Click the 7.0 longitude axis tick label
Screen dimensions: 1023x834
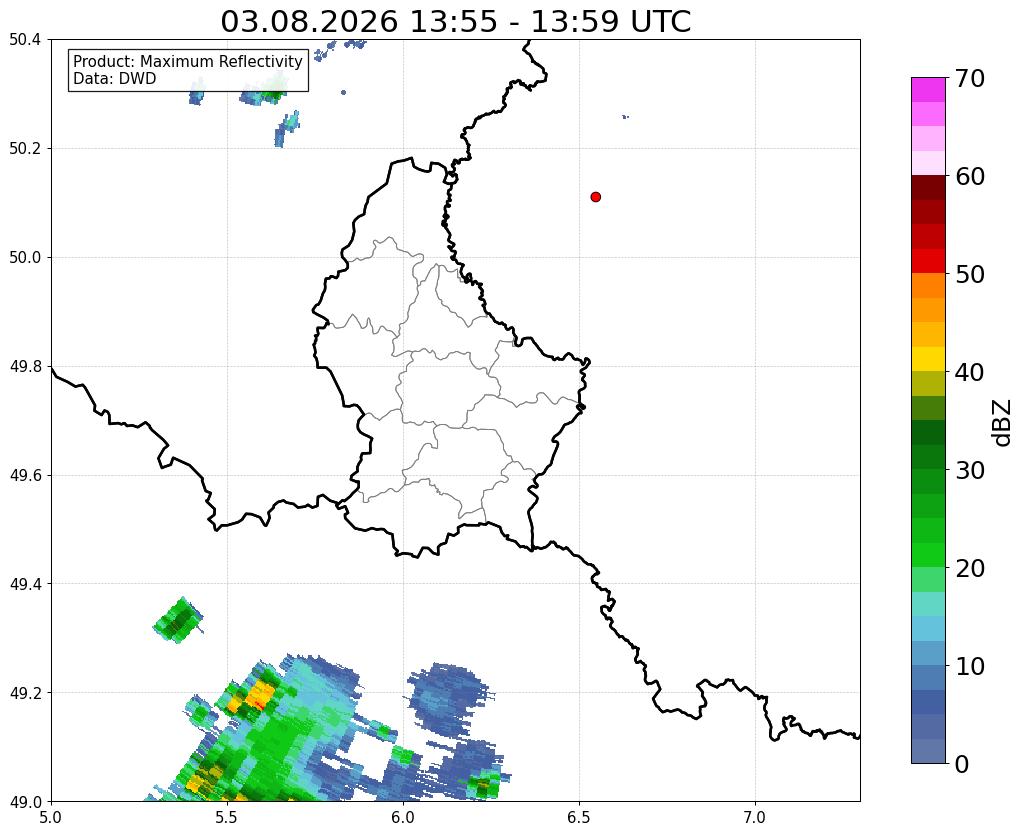coord(755,817)
